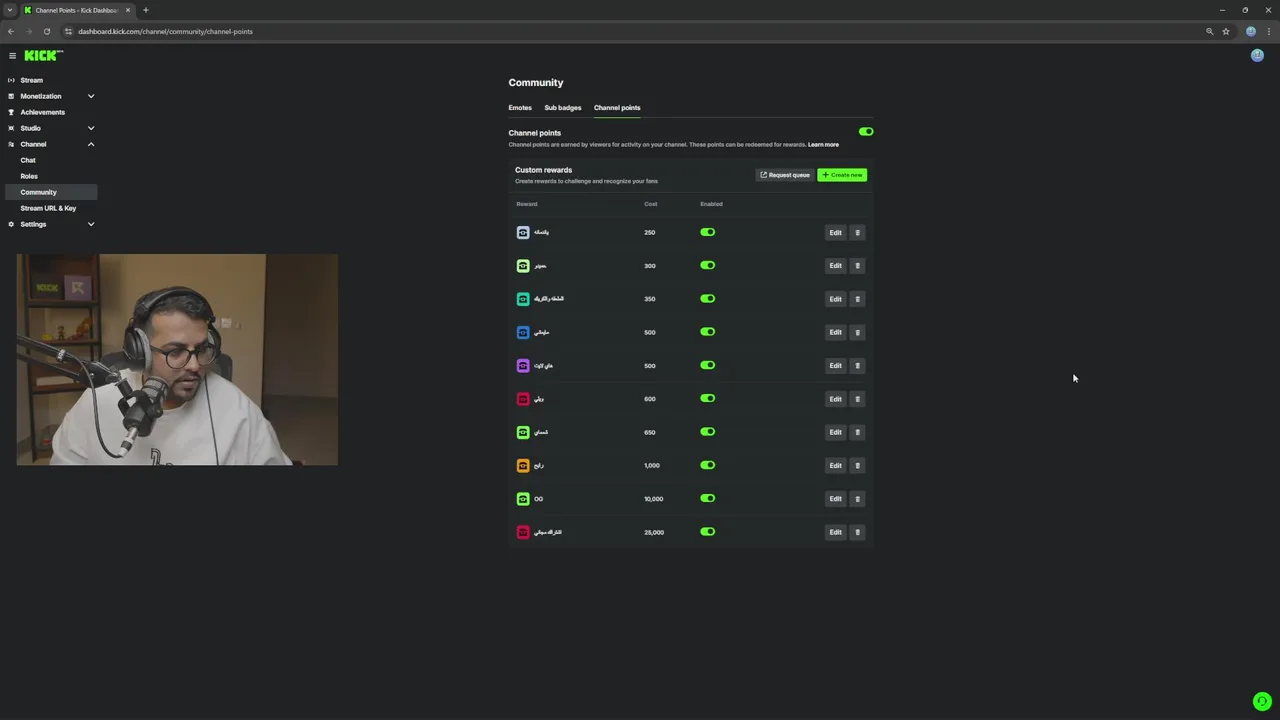Open Roles in the sidebar
The image size is (1280, 720).
(29, 176)
